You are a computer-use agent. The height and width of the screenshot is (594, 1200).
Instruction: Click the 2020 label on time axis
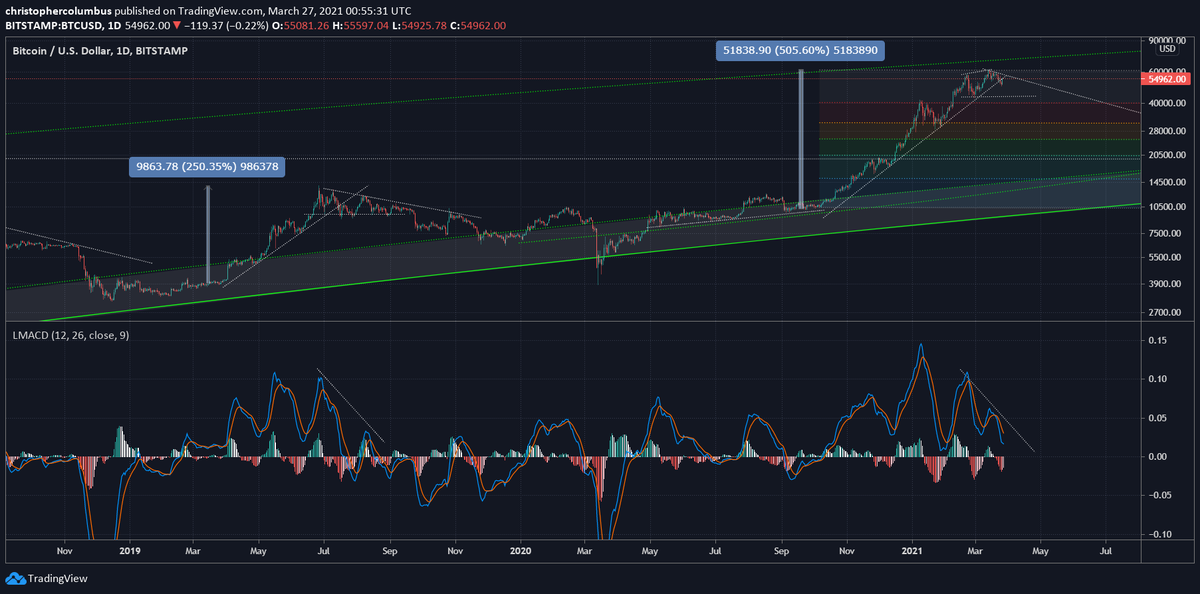tap(519, 550)
